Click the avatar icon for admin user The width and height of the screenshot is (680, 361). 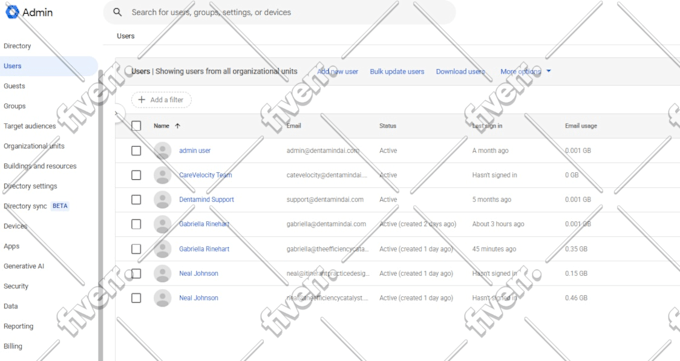[162, 151]
